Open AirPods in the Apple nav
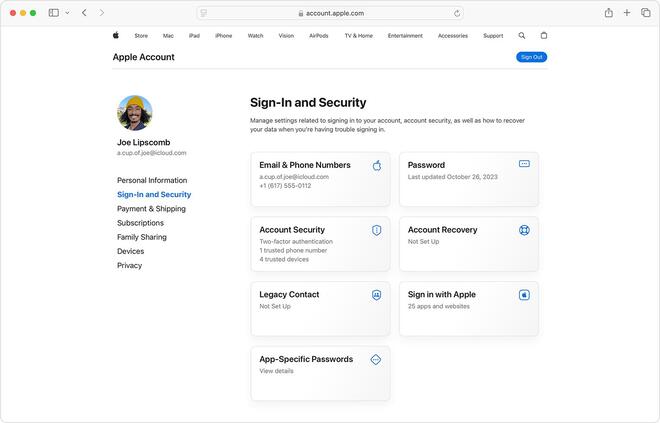 pos(319,36)
